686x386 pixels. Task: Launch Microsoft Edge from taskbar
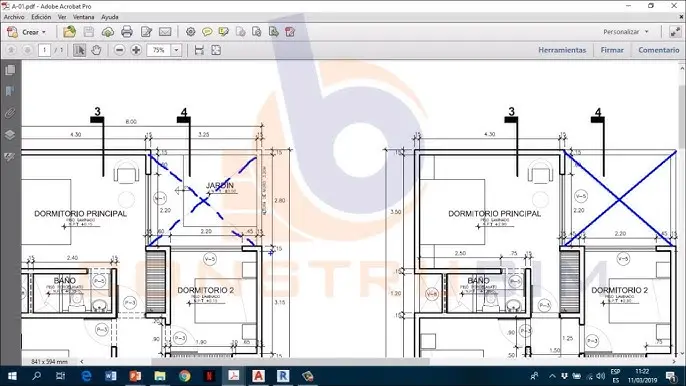86,376
